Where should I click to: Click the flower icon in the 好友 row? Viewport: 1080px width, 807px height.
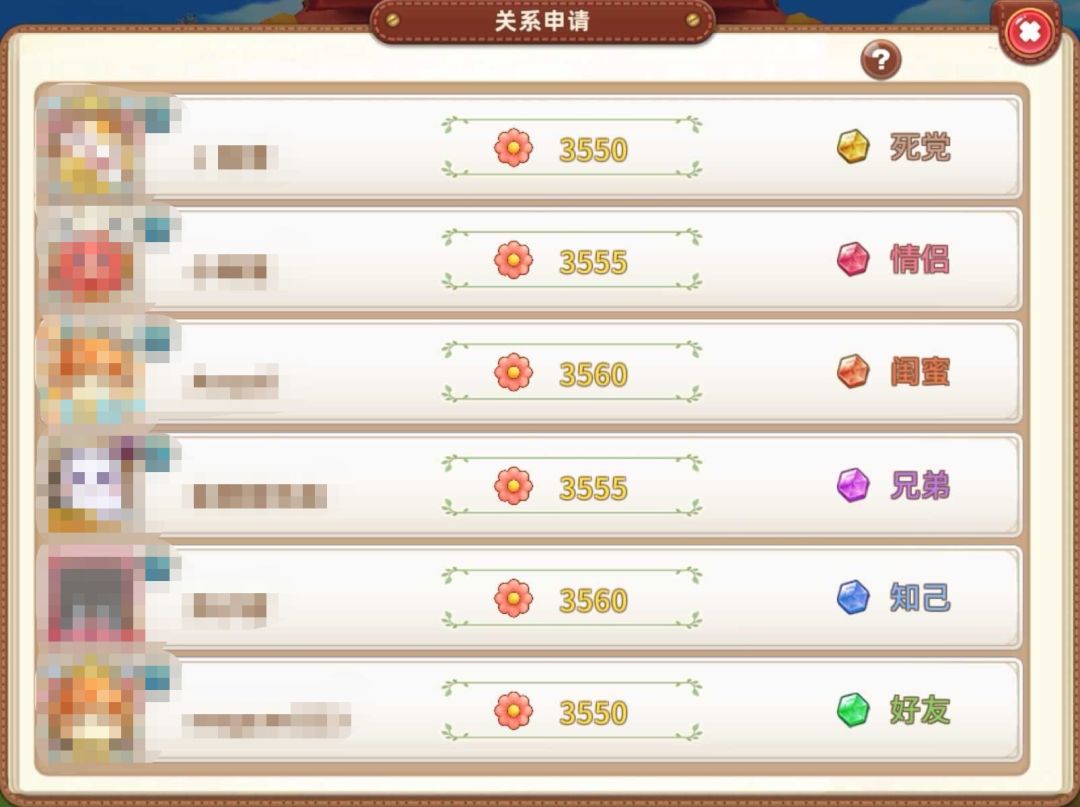click(x=513, y=711)
